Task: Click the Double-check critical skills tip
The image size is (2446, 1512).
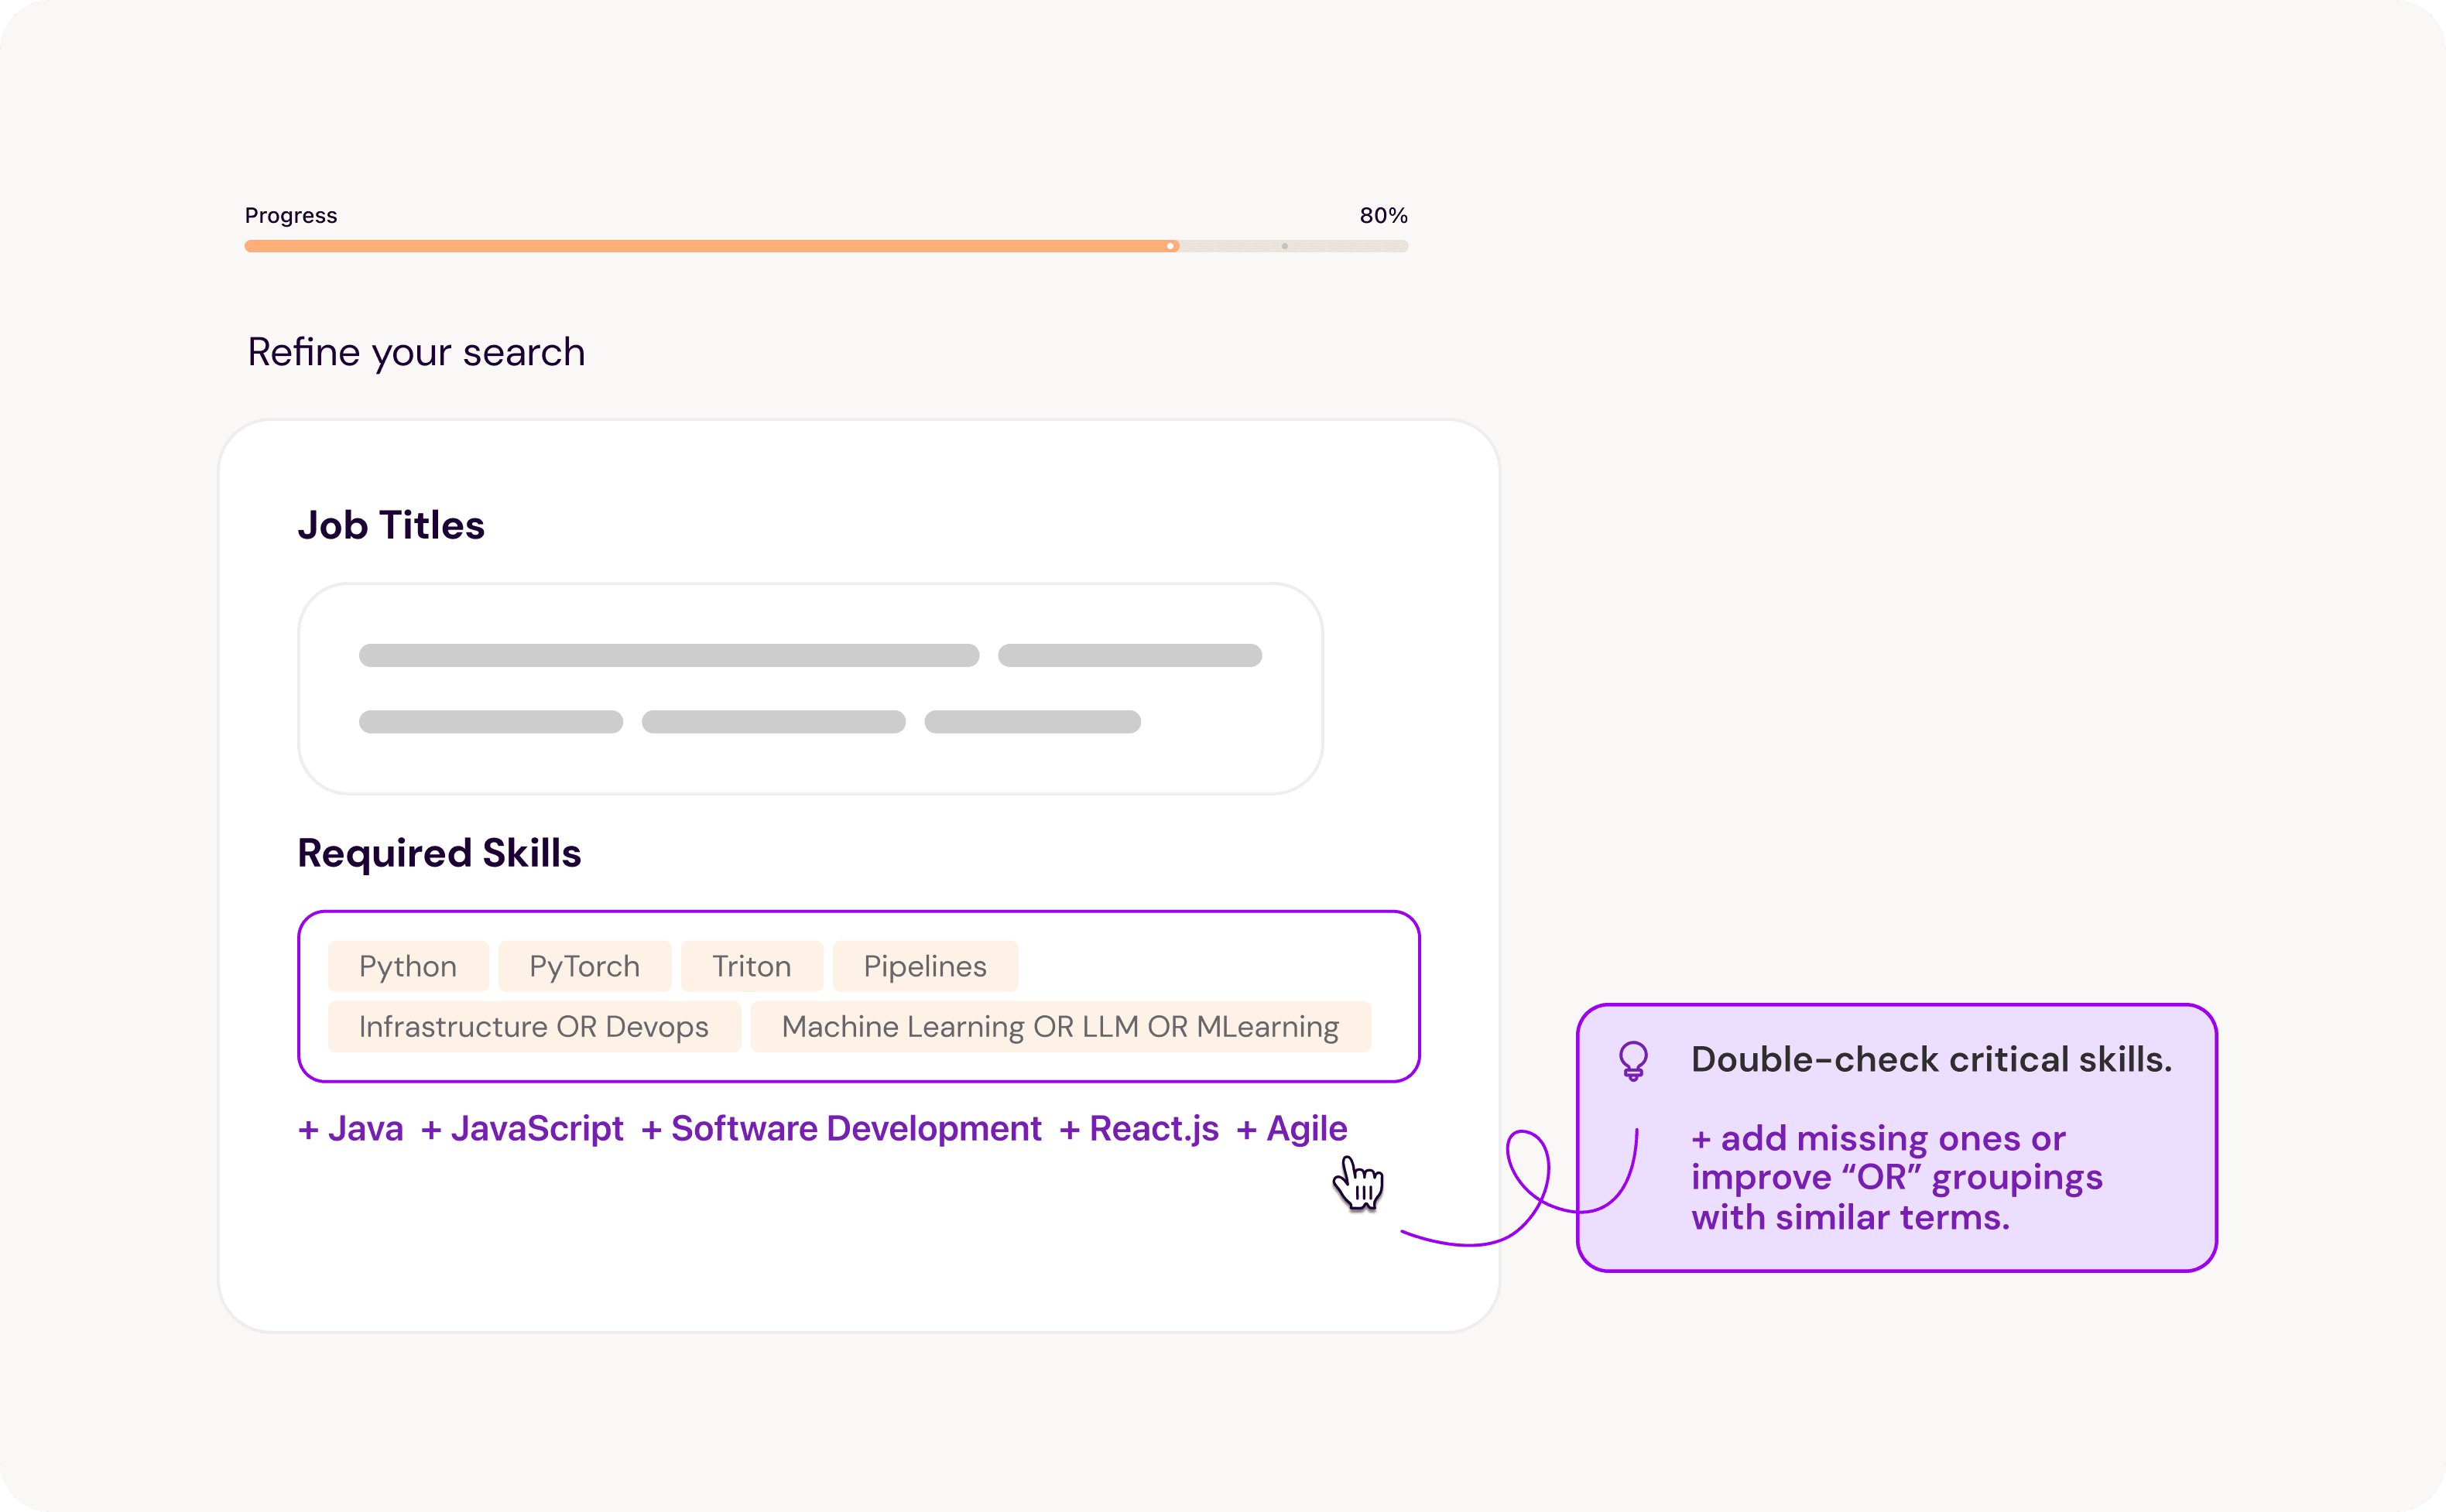Action: click(1931, 1060)
